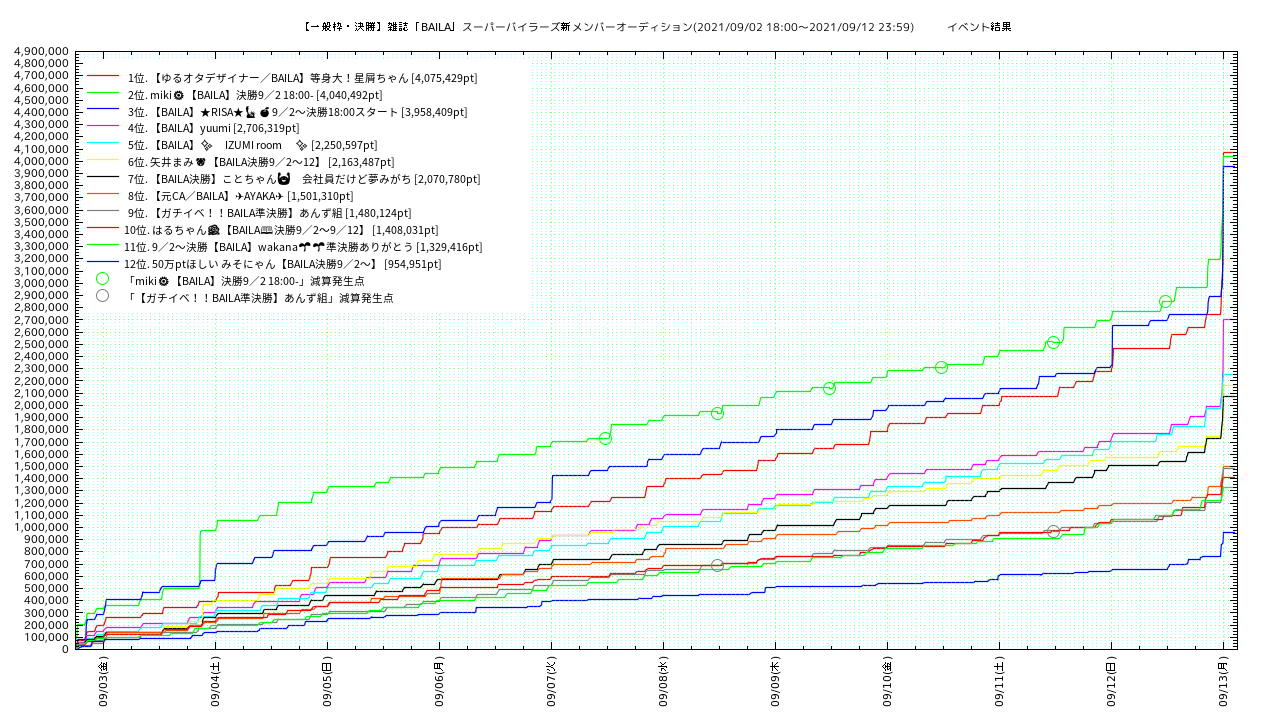This screenshot has width=1280, height=720.
Task: Click gray circle marker between 09/08 and 09/09
Action: [717, 566]
